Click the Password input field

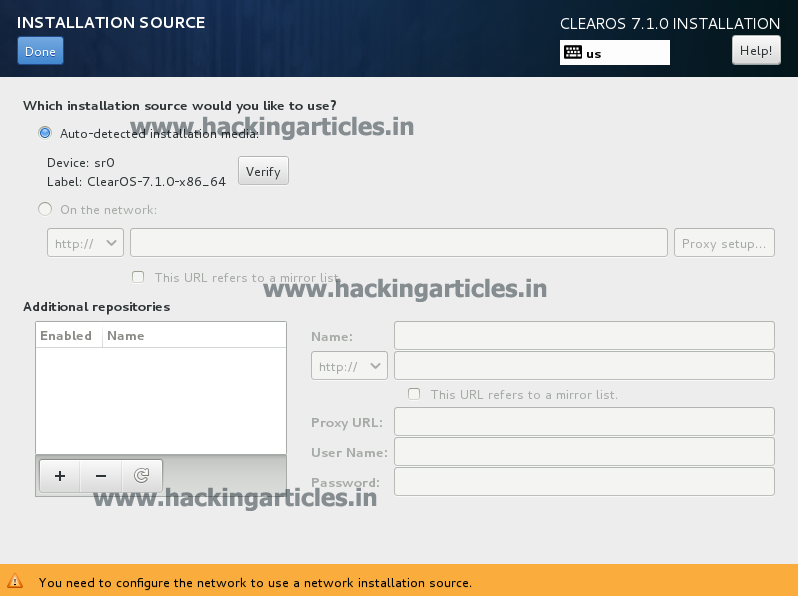pos(584,482)
